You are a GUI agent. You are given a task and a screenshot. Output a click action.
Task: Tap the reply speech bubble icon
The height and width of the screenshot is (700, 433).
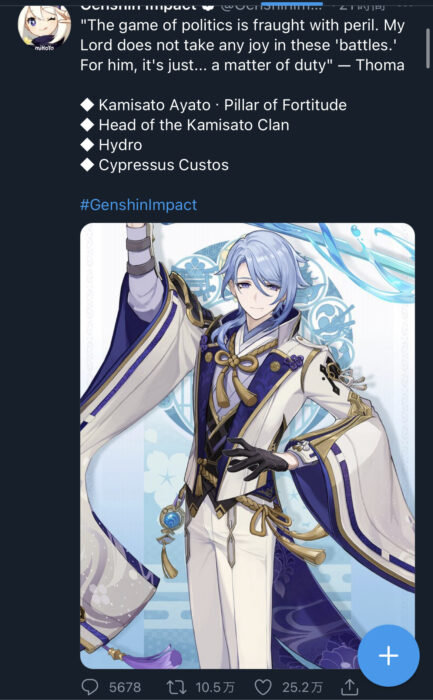[89, 687]
